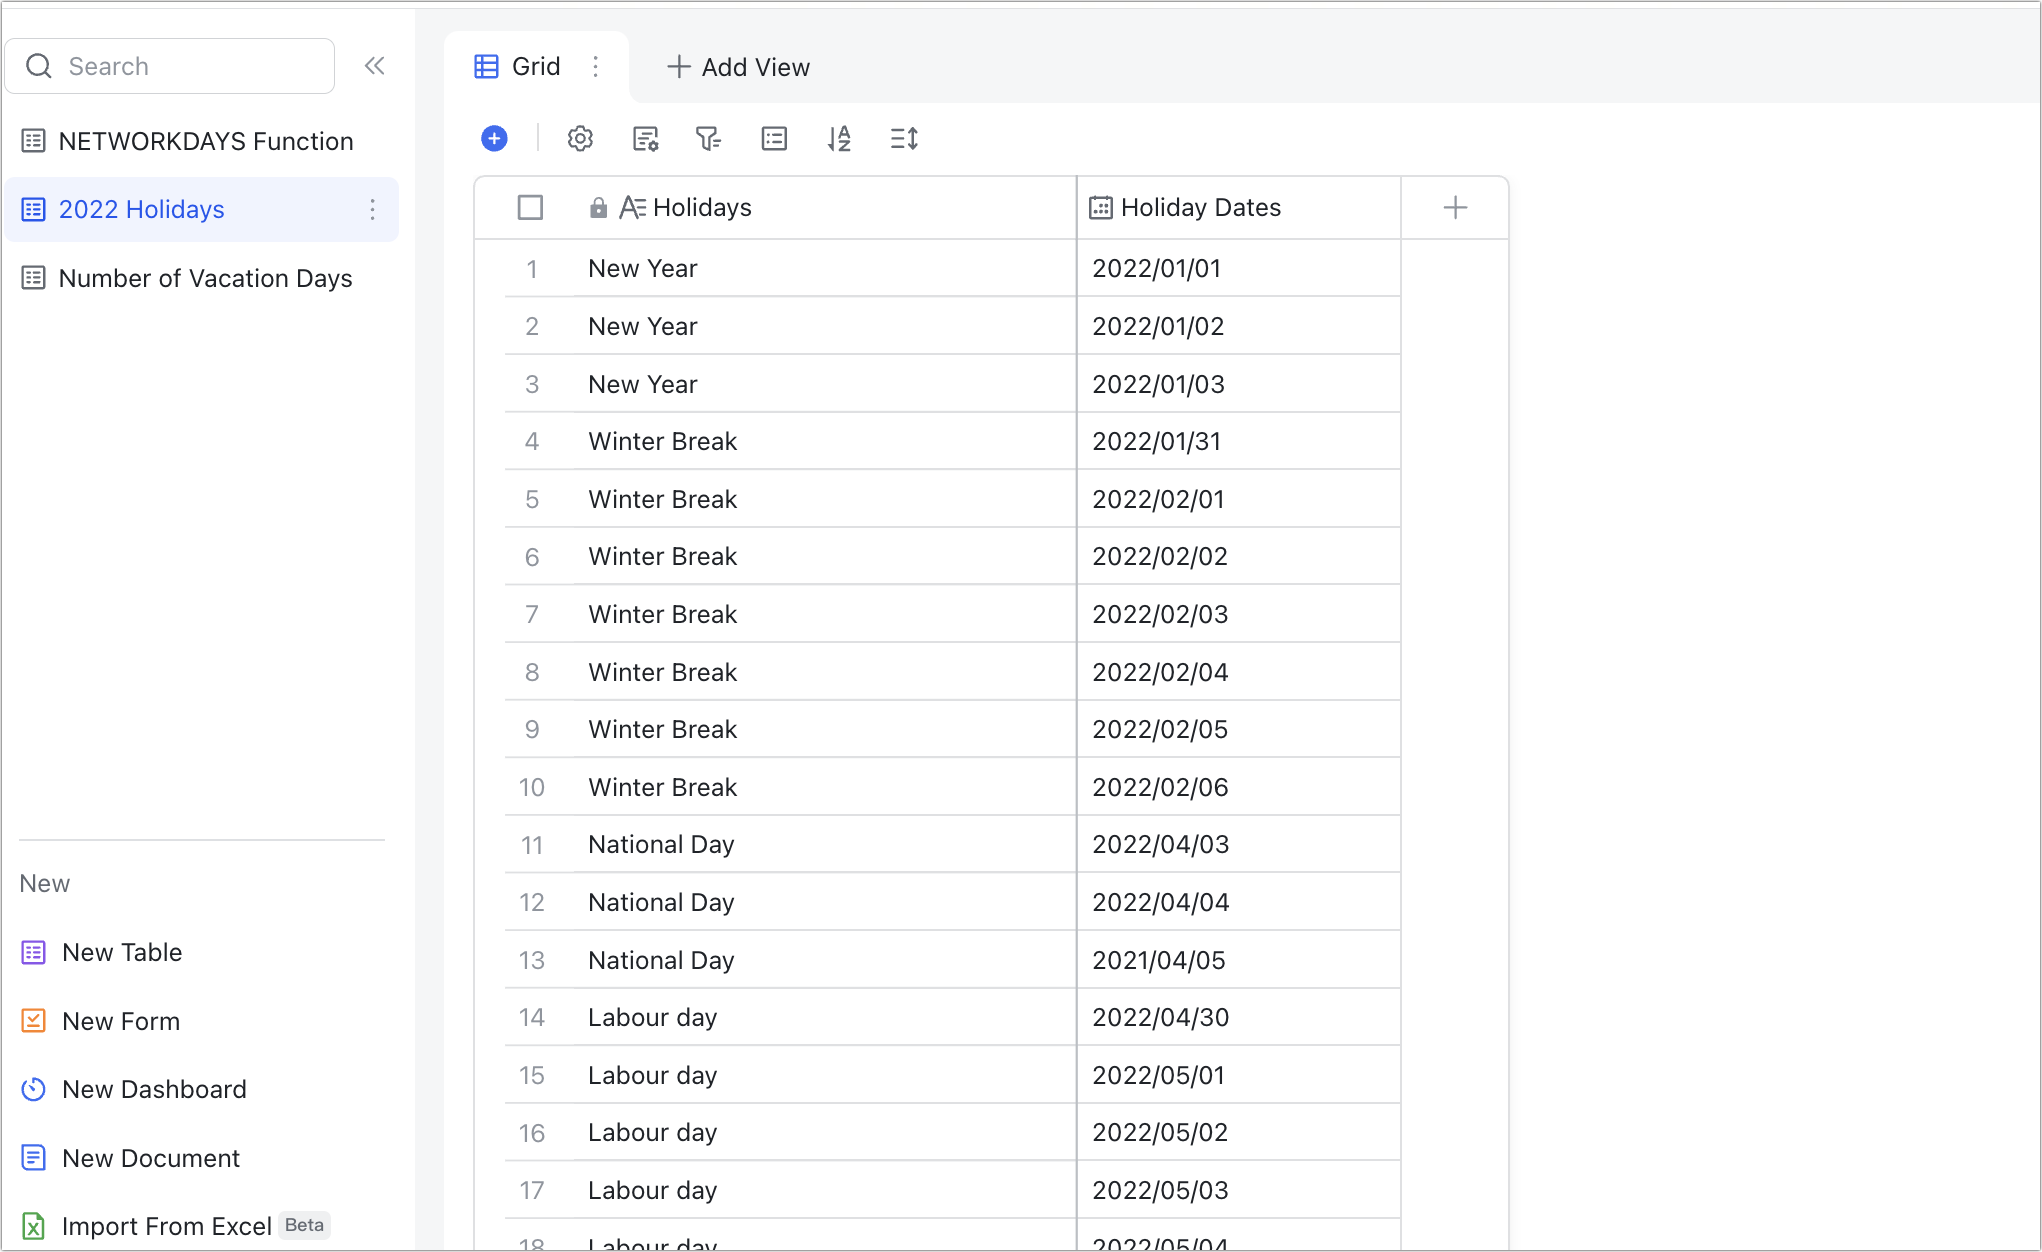Image resolution: width=2042 pixels, height=1252 pixels.
Task: Click the sort A-Z icon
Action: [840, 139]
